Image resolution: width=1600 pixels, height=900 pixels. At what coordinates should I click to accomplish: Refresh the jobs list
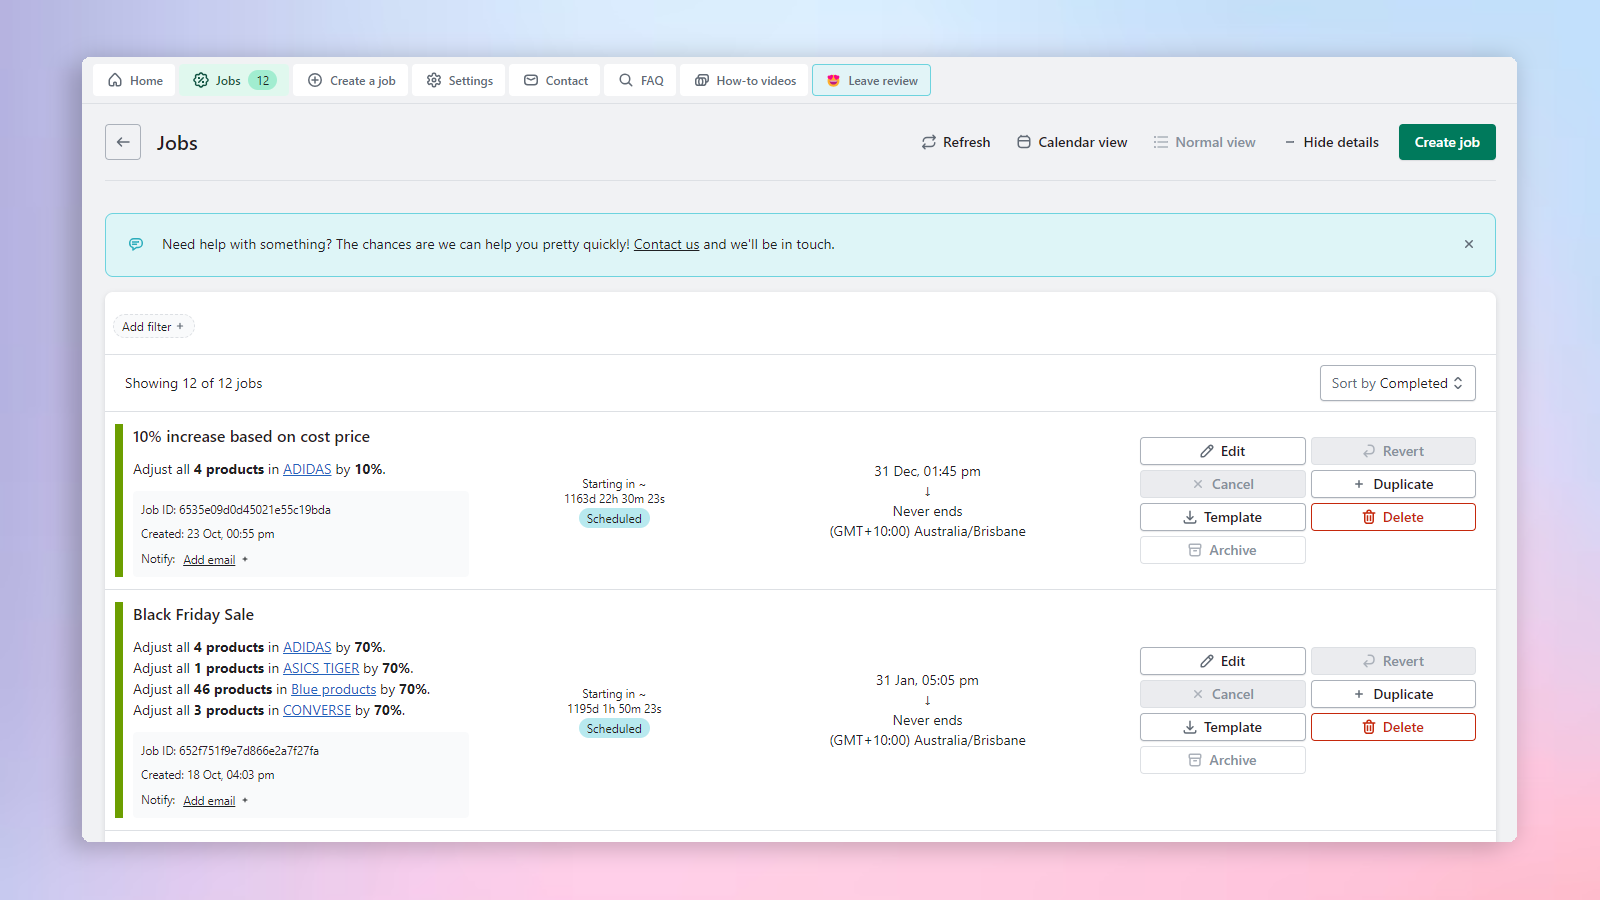tap(956, 142)
